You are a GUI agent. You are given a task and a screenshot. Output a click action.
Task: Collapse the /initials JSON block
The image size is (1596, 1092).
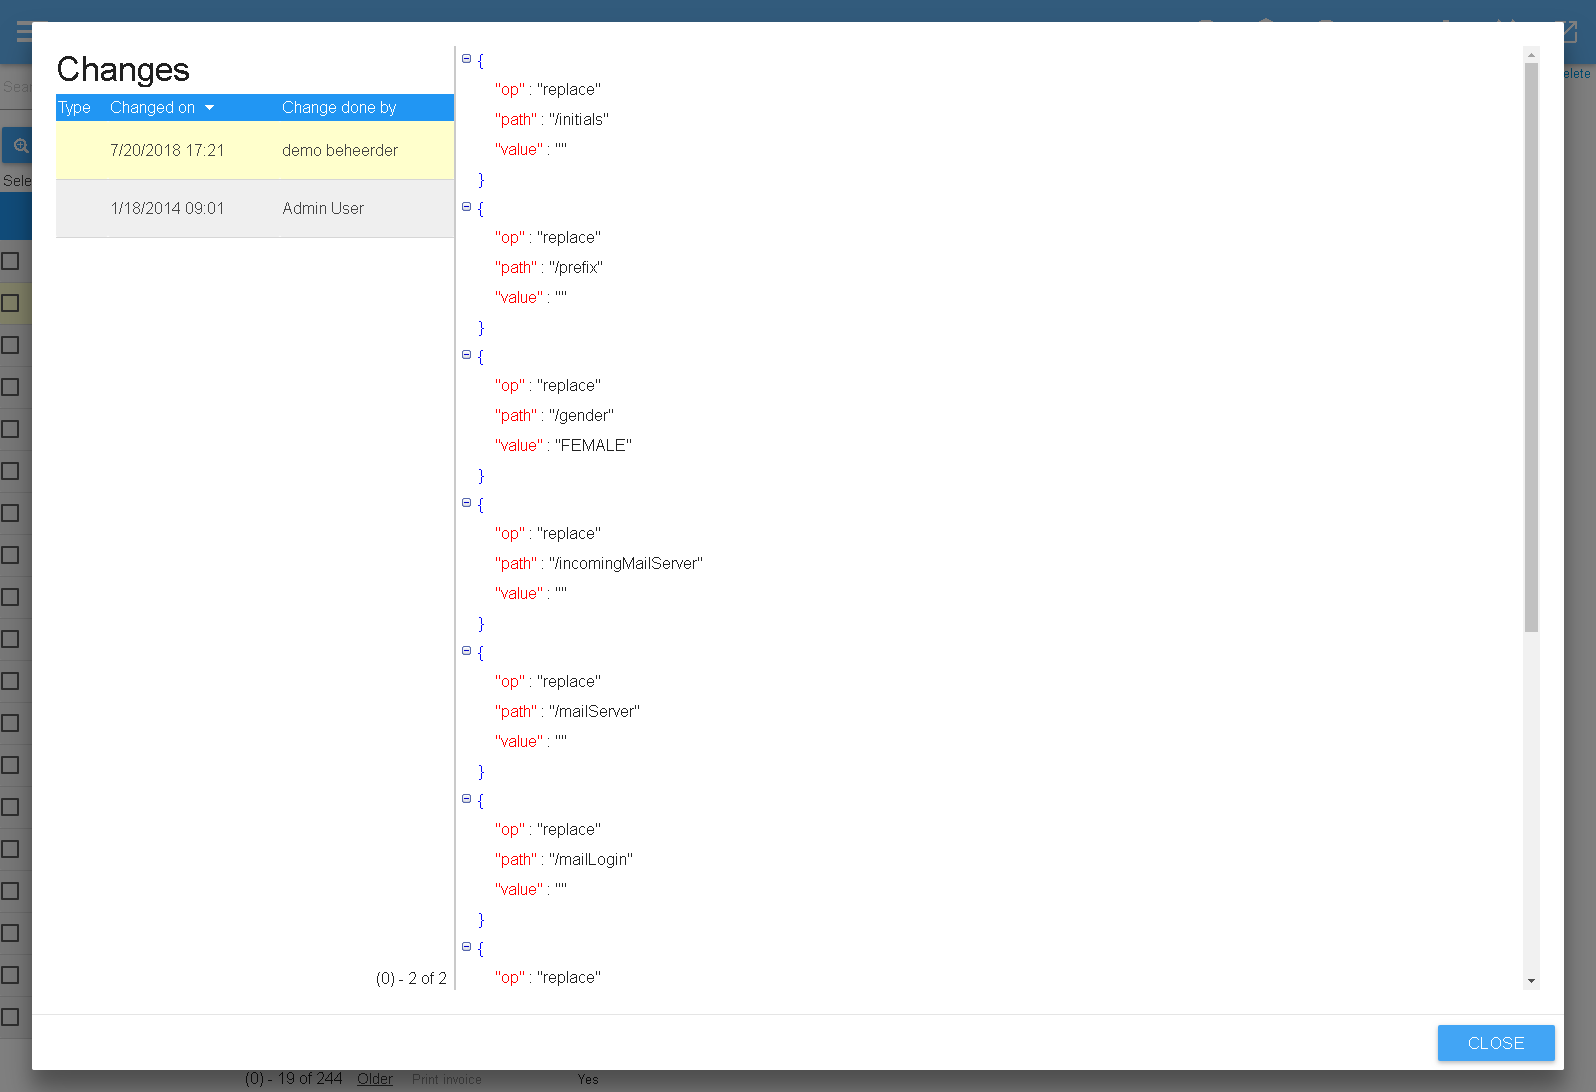466,59
